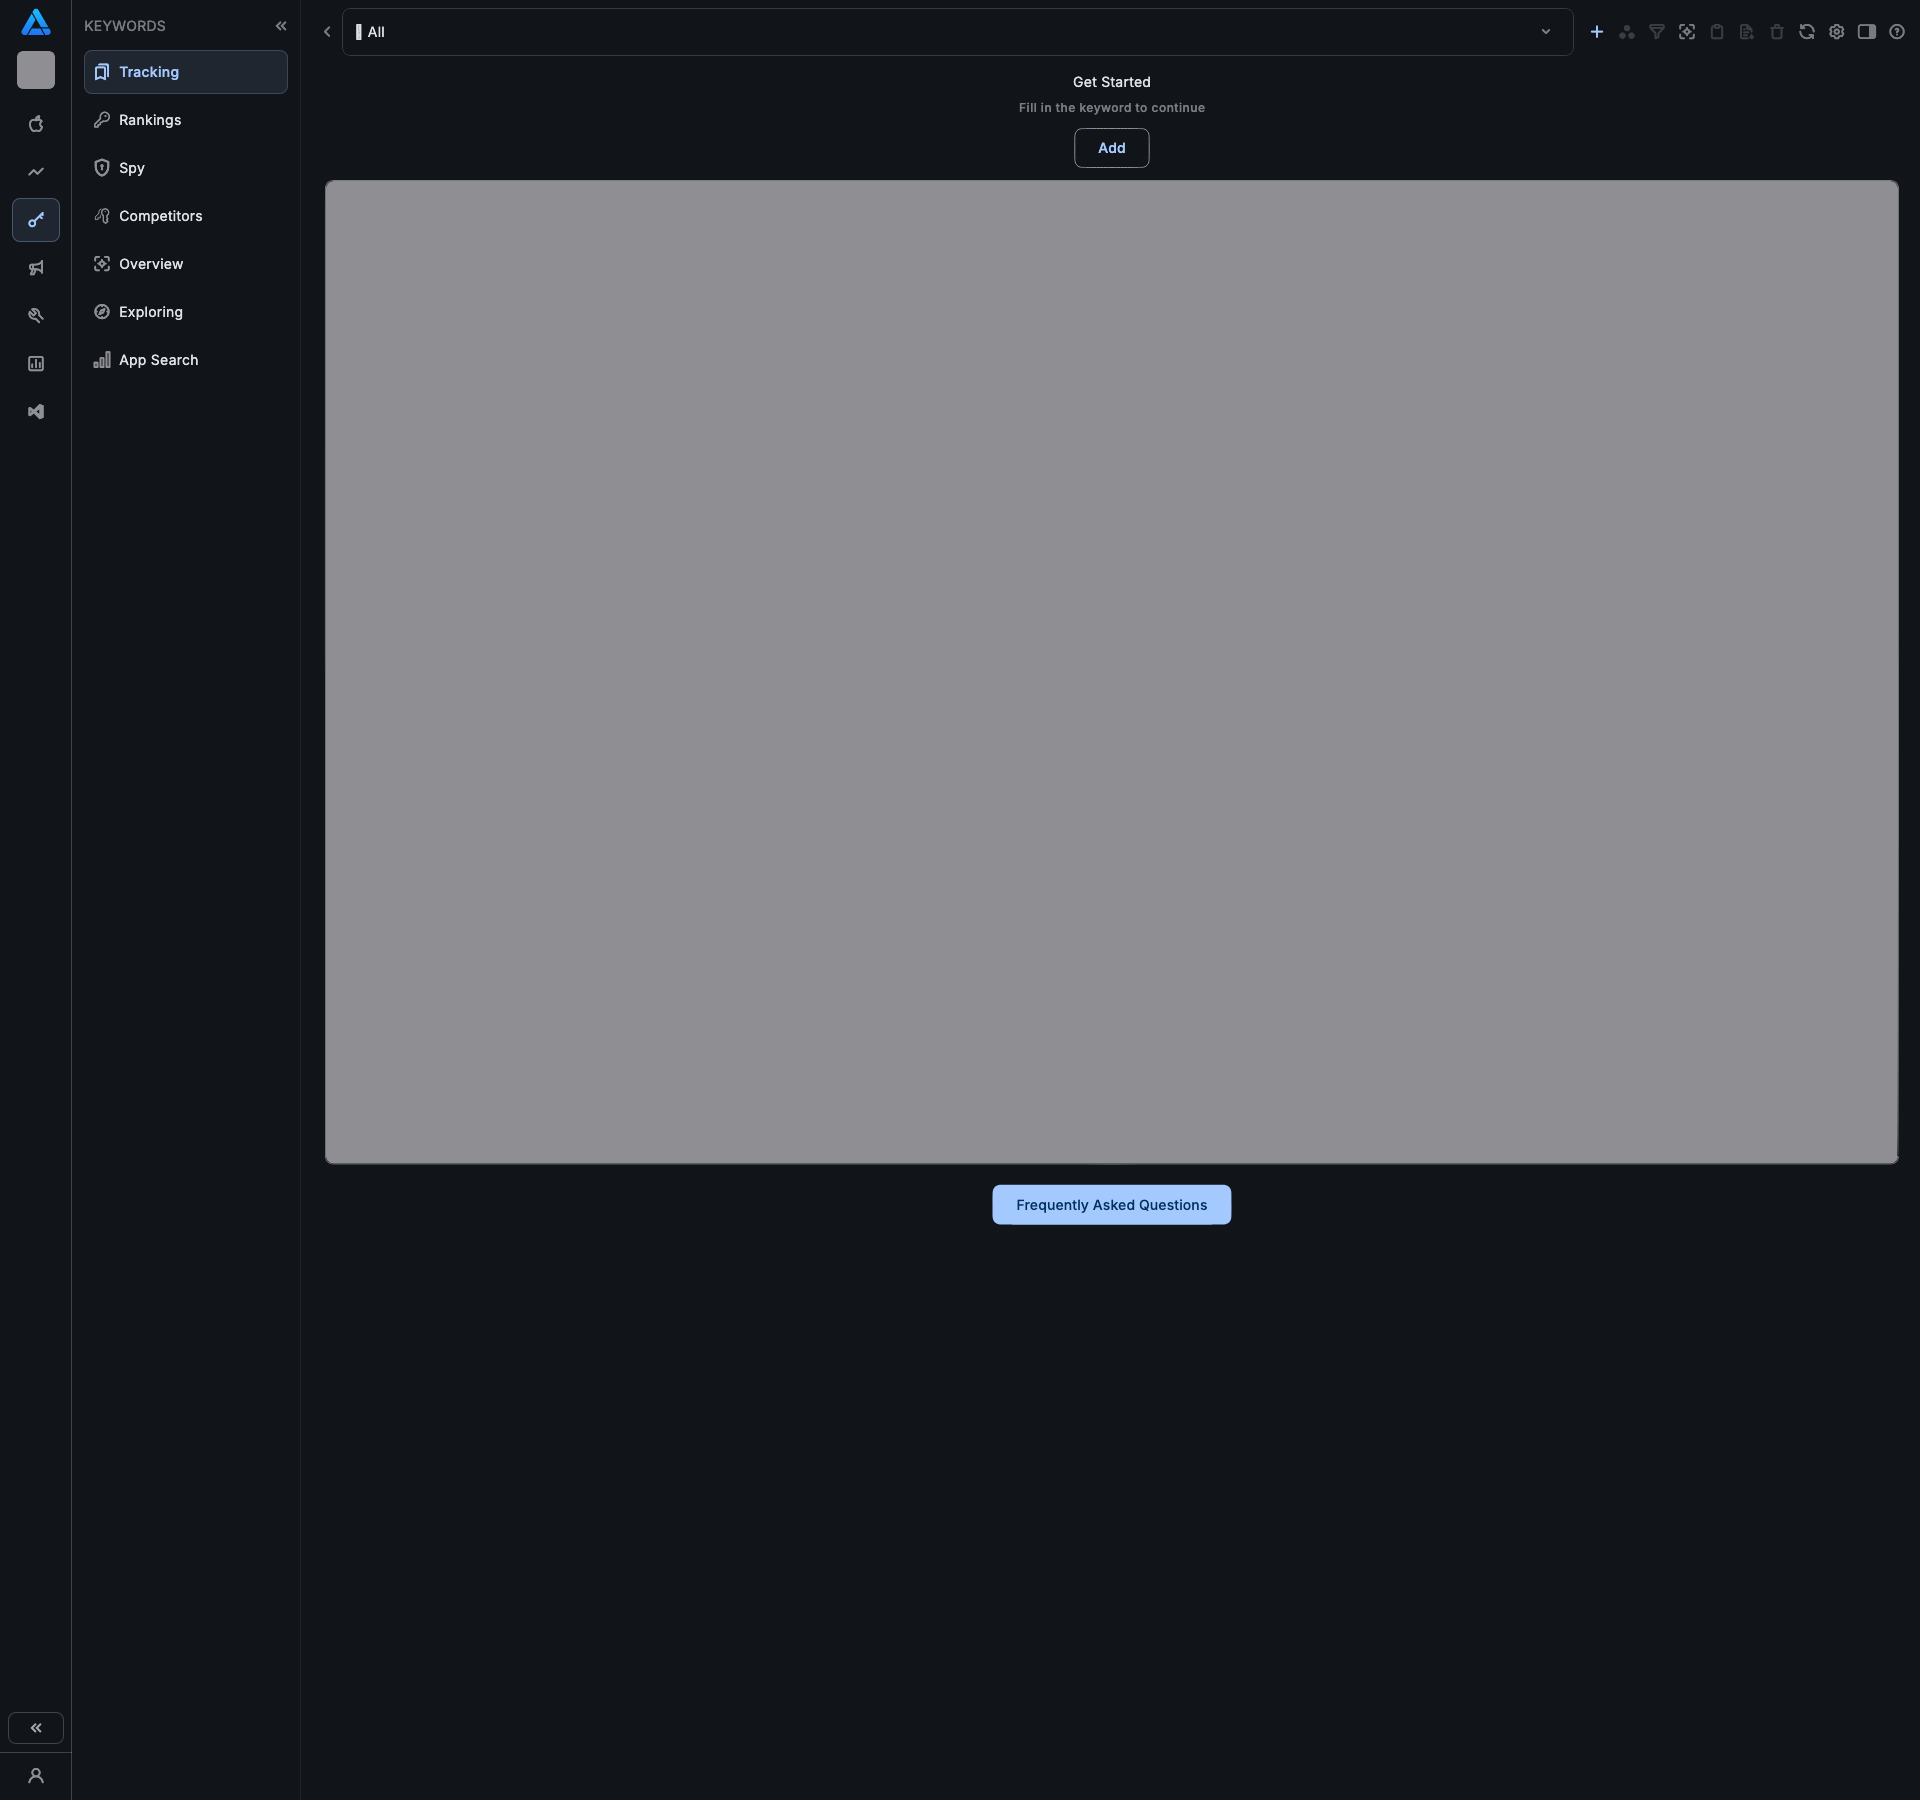Open the Rankings menu item
The height and width of the screenshot is (1800, 1920).
tap(150, 120)
